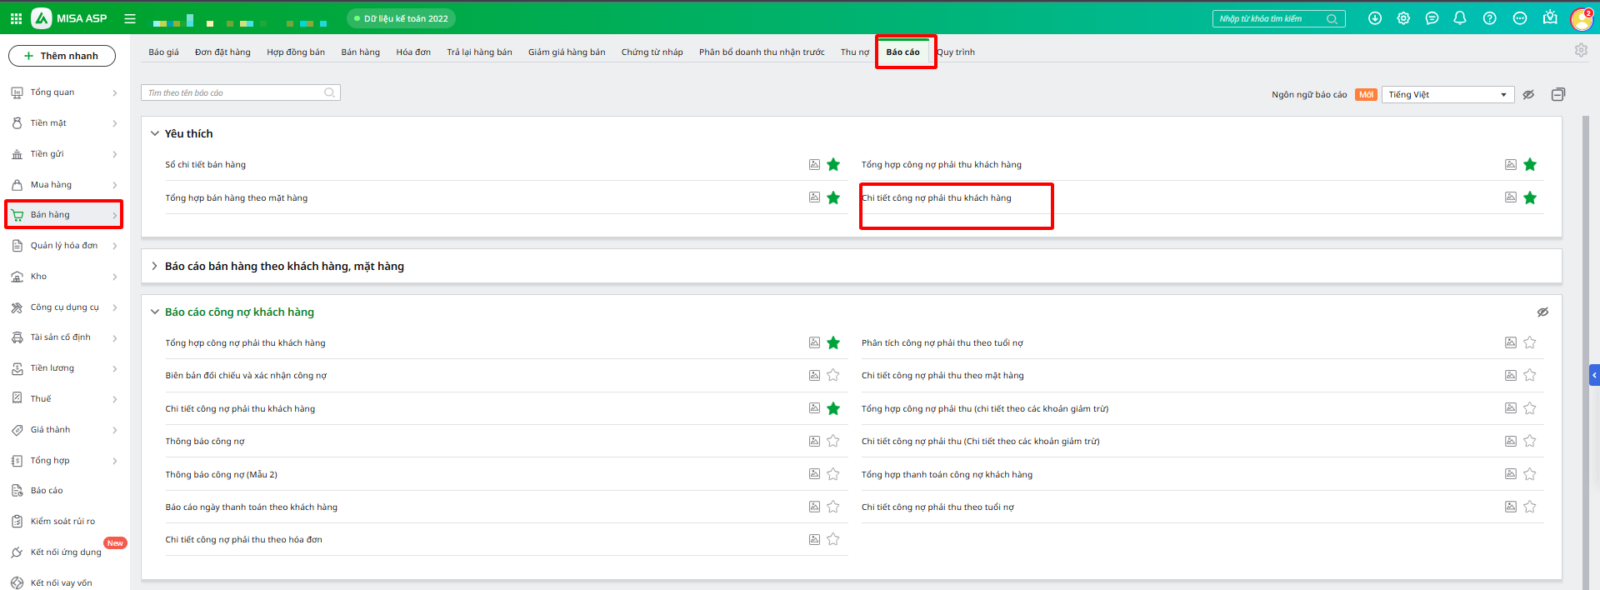The image size is (1600, 590).
Task: Click the settings gear in top header
Action: pos(1403,18)
